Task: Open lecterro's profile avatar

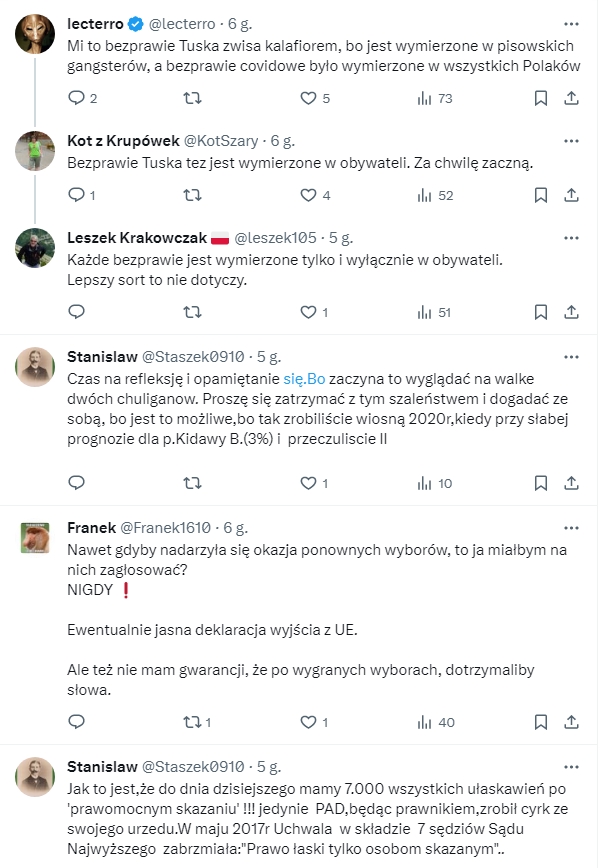Action: 35,34
